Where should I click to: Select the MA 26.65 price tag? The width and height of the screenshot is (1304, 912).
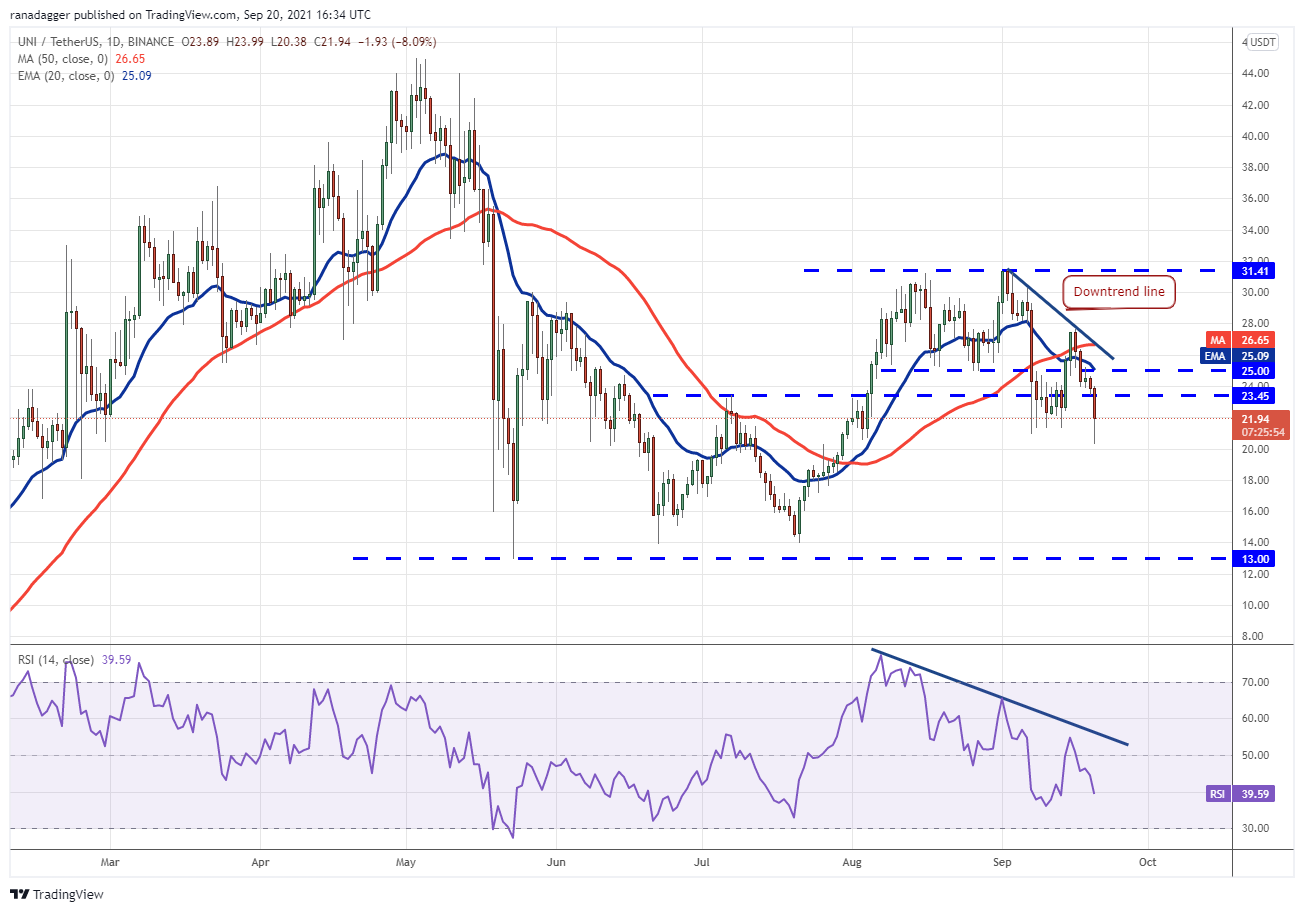[1252, 340]
